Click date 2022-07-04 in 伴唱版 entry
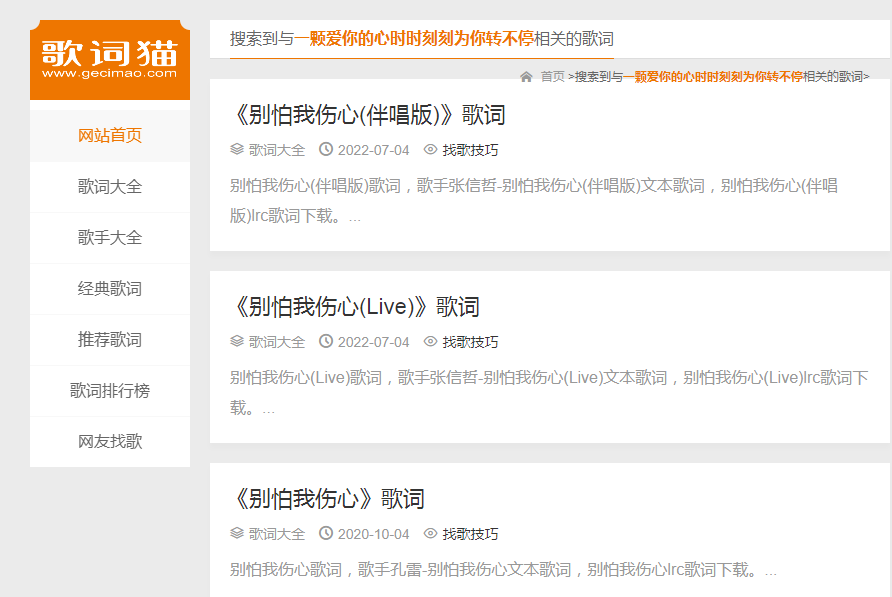The image size is (892, 597). (x=373, y=150)
